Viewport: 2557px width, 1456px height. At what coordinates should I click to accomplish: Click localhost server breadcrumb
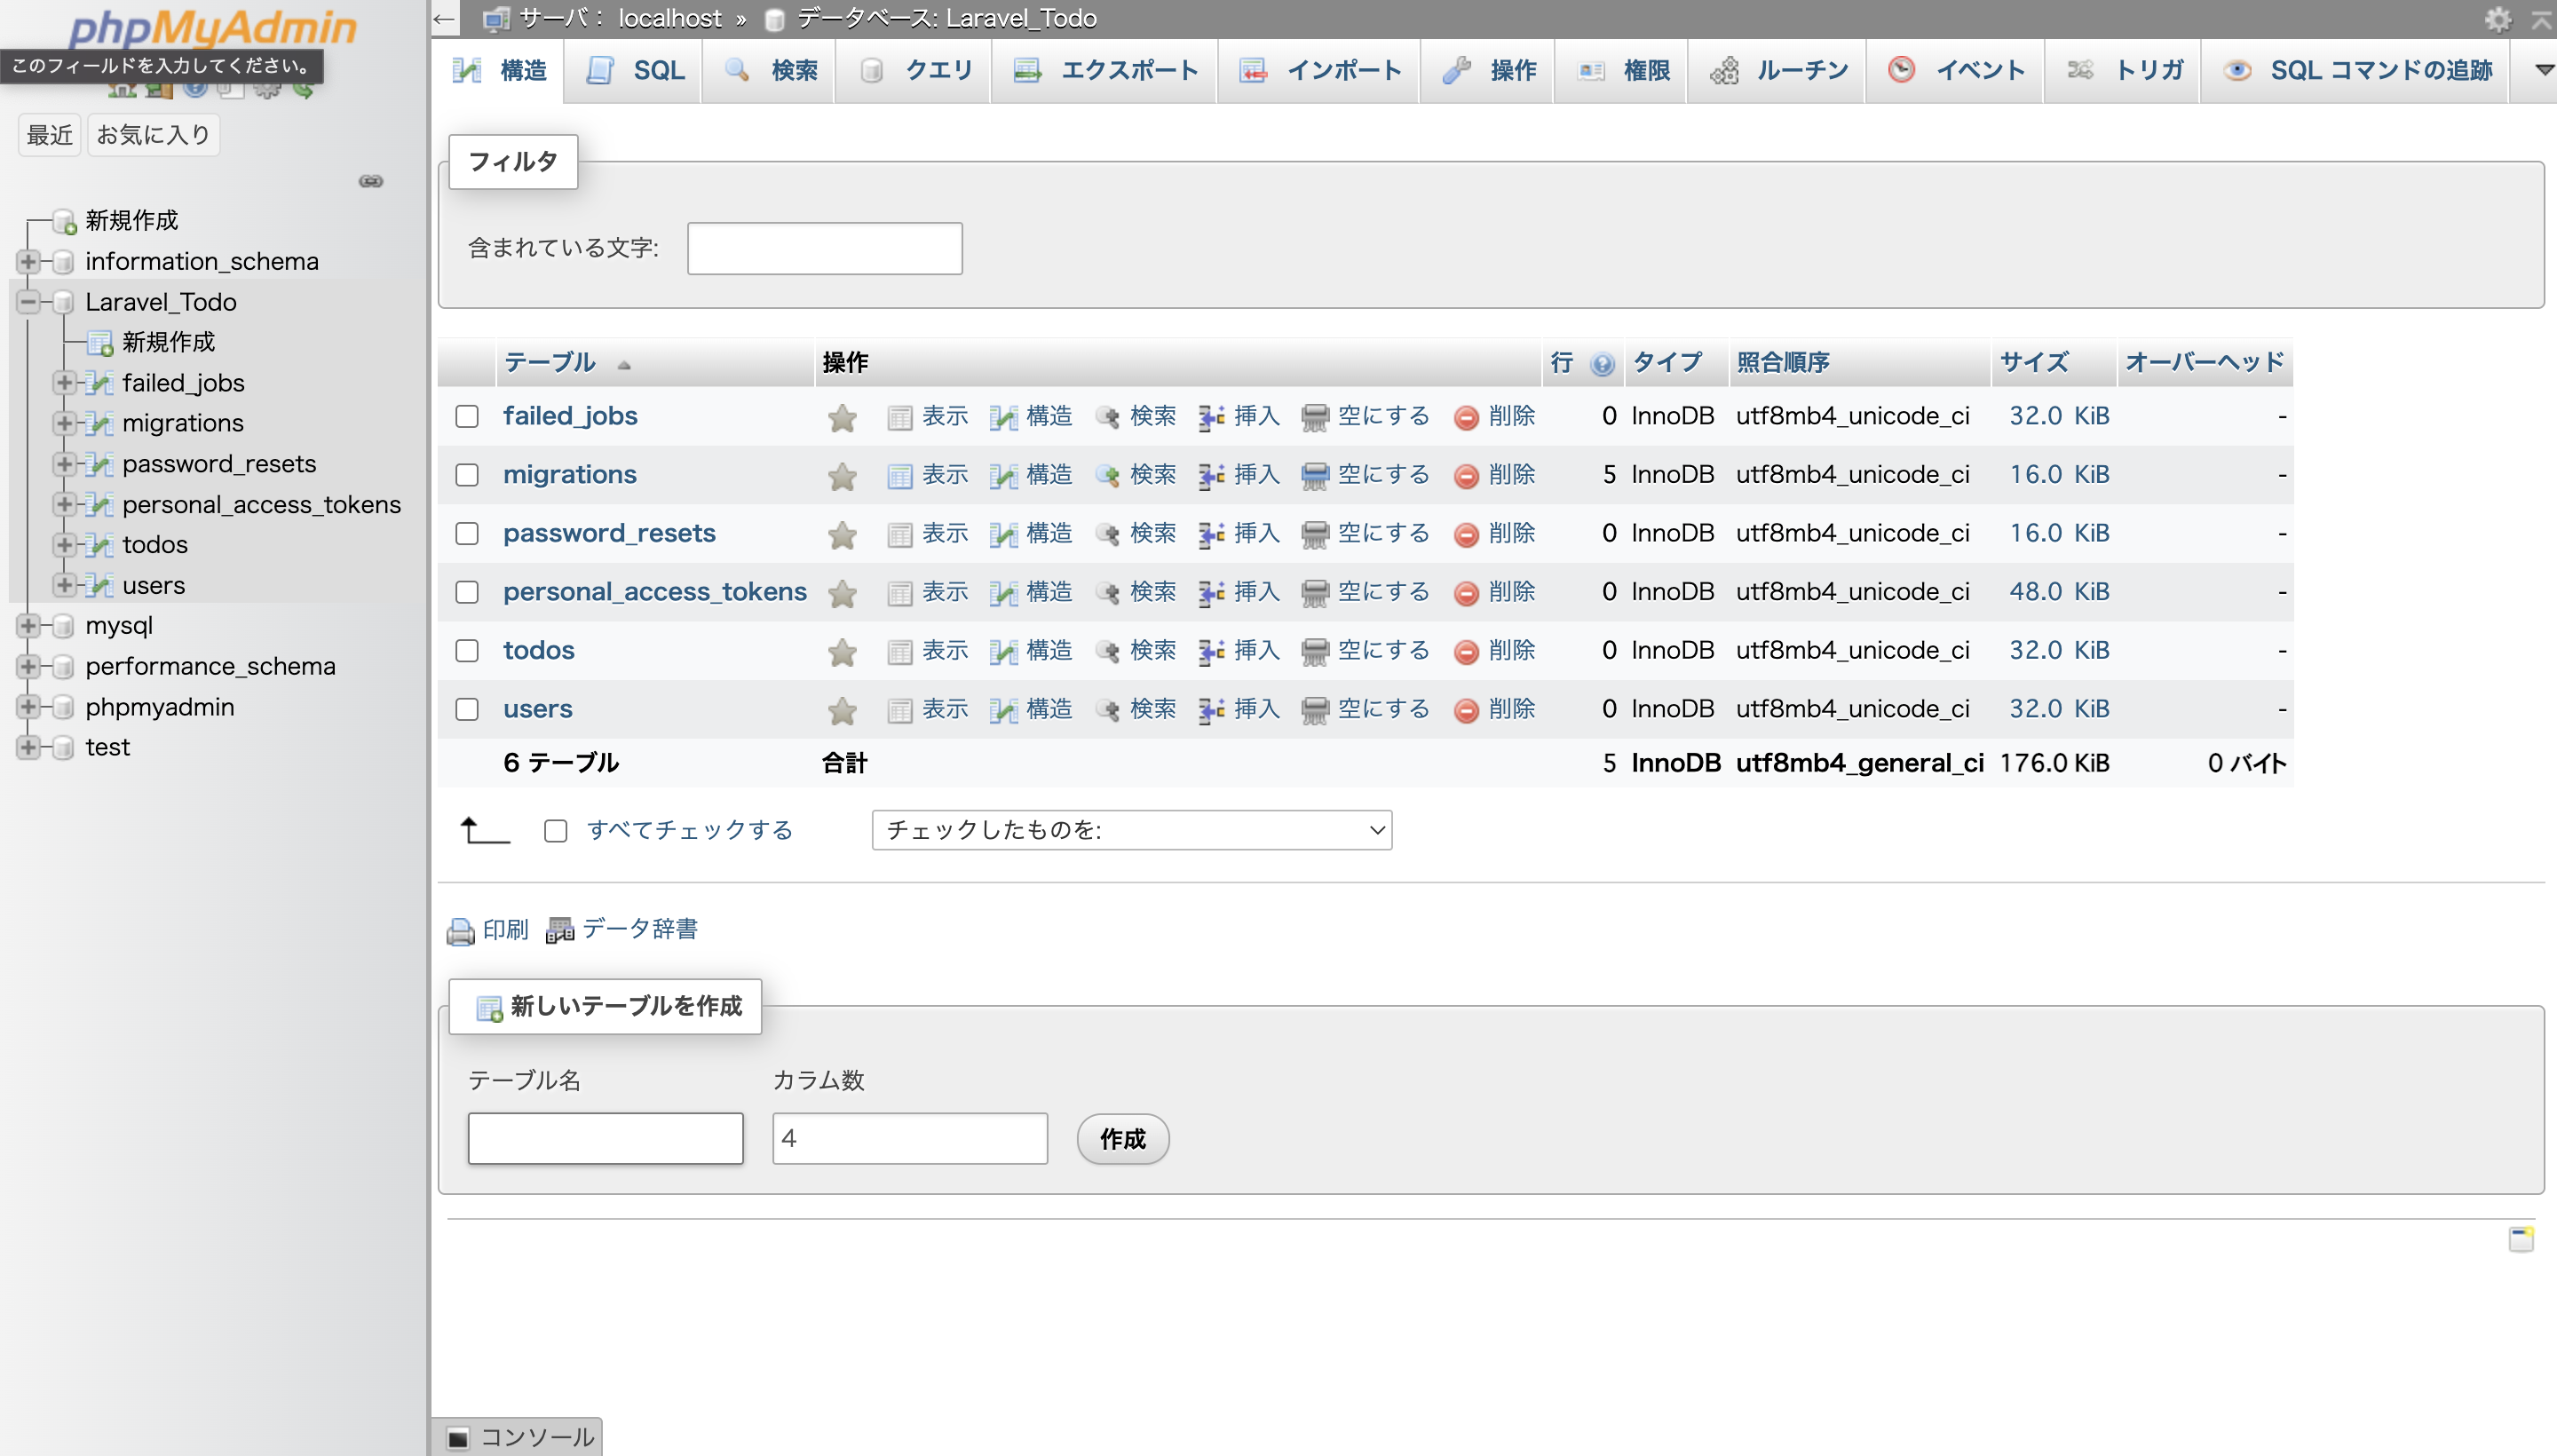[x=670, y=19]
